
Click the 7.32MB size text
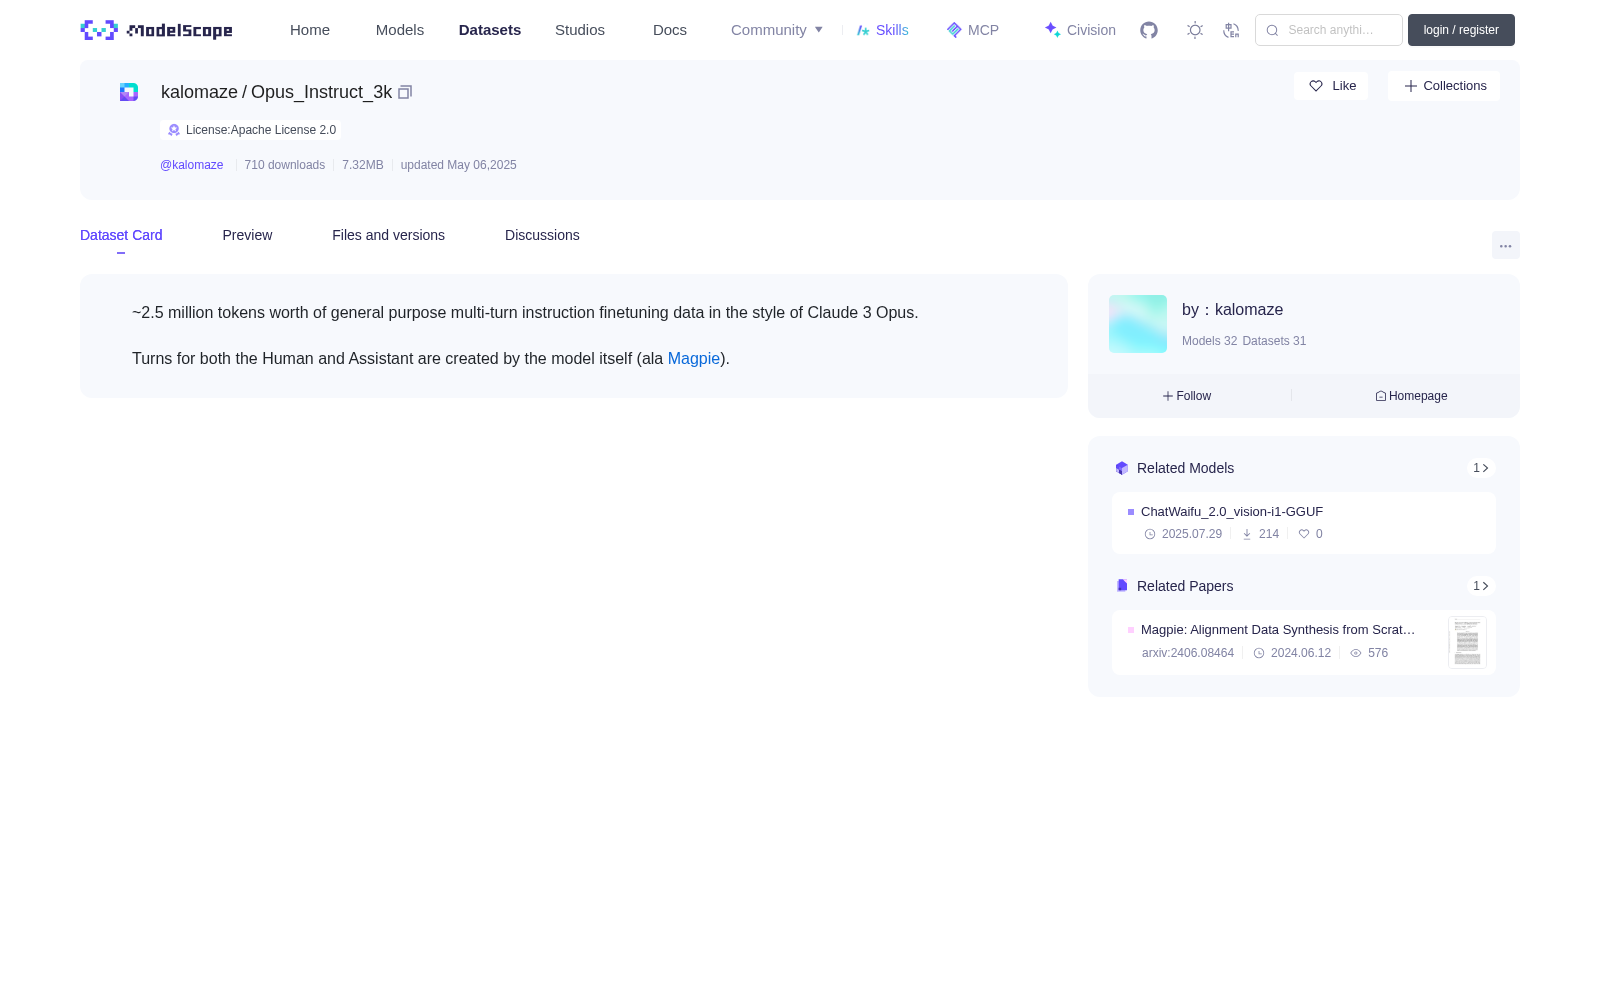point(363,165)
